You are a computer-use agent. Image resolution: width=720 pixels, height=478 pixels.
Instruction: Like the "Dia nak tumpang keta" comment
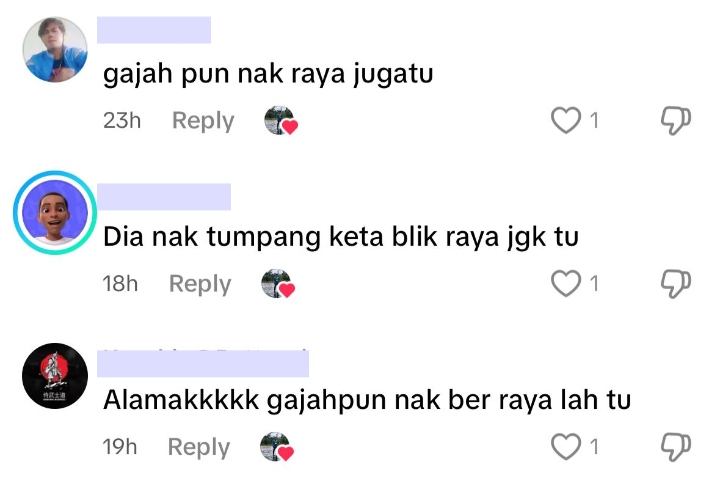(x=566, y=283)
